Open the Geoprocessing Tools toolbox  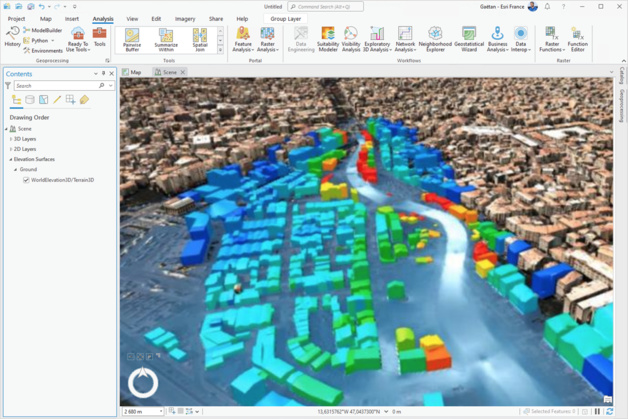[100, 38]
